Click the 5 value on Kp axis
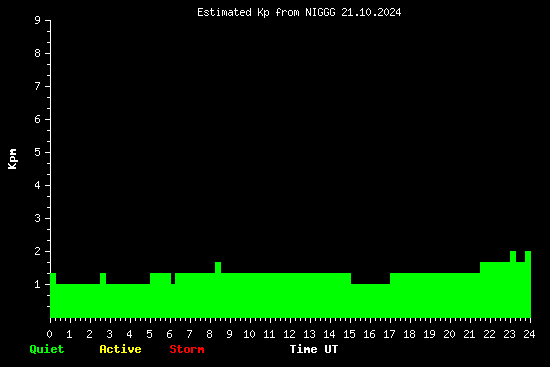Viewport: 550px width, 367px height. click(x=38, y=152)
